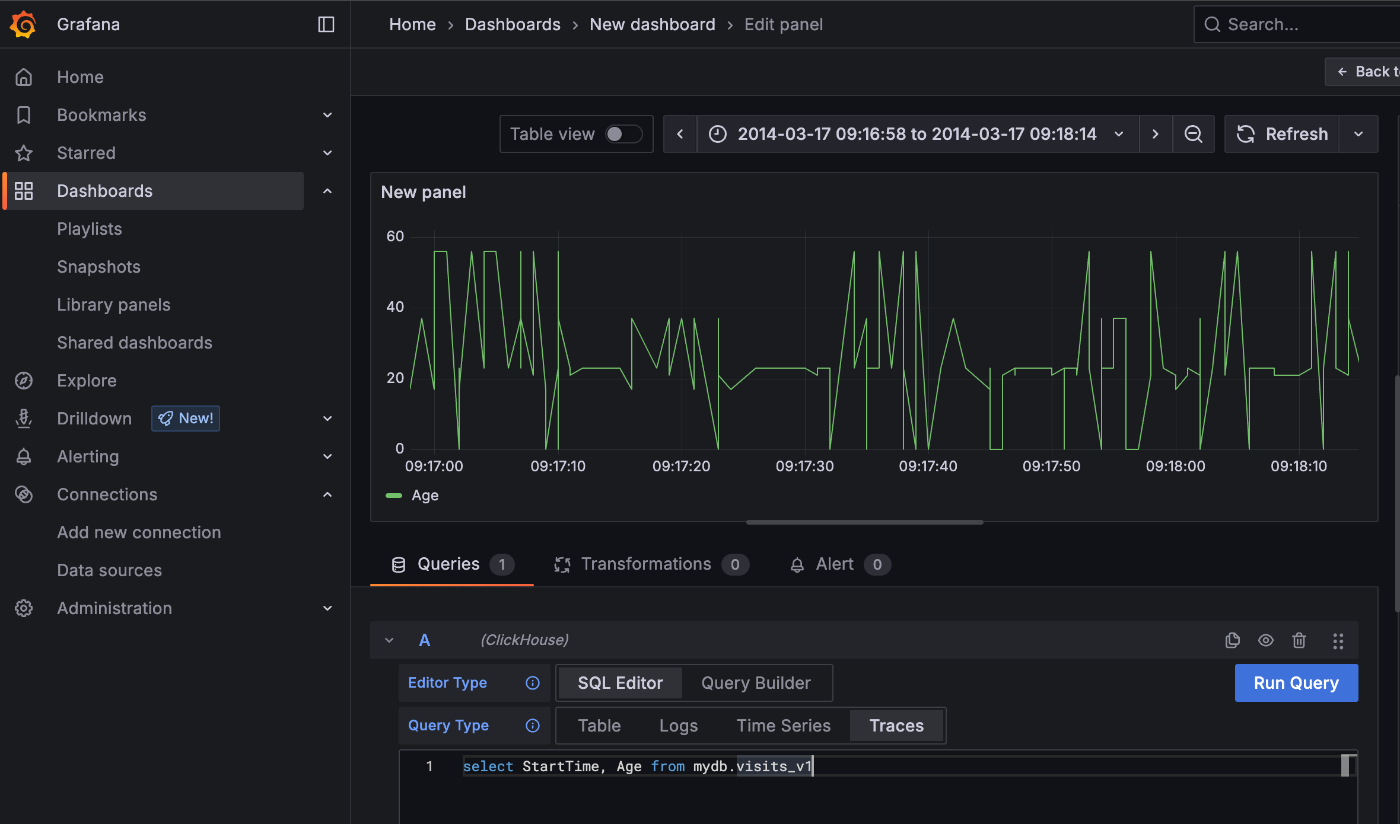1400x824 pixels.
Task: Toggle the Table view switch
Action: pos(624,134)
